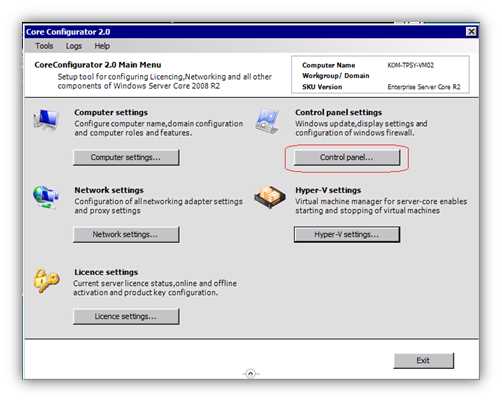The height and width of the screenshot is (402, 502).
Task: Open the Tools menu
Action: [44, 46]
